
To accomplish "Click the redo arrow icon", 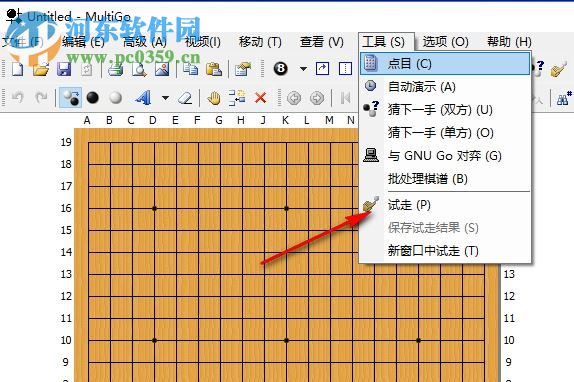I will pos(41,98).
